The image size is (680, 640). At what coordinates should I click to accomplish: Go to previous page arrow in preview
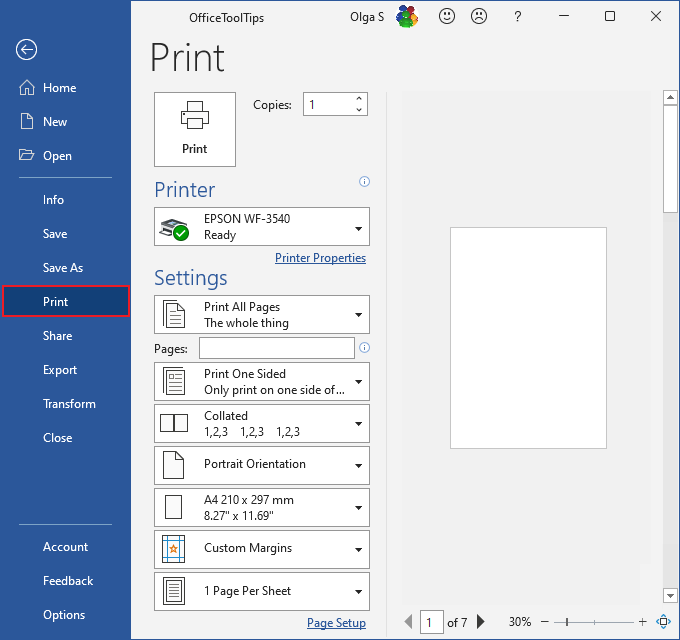409,622
